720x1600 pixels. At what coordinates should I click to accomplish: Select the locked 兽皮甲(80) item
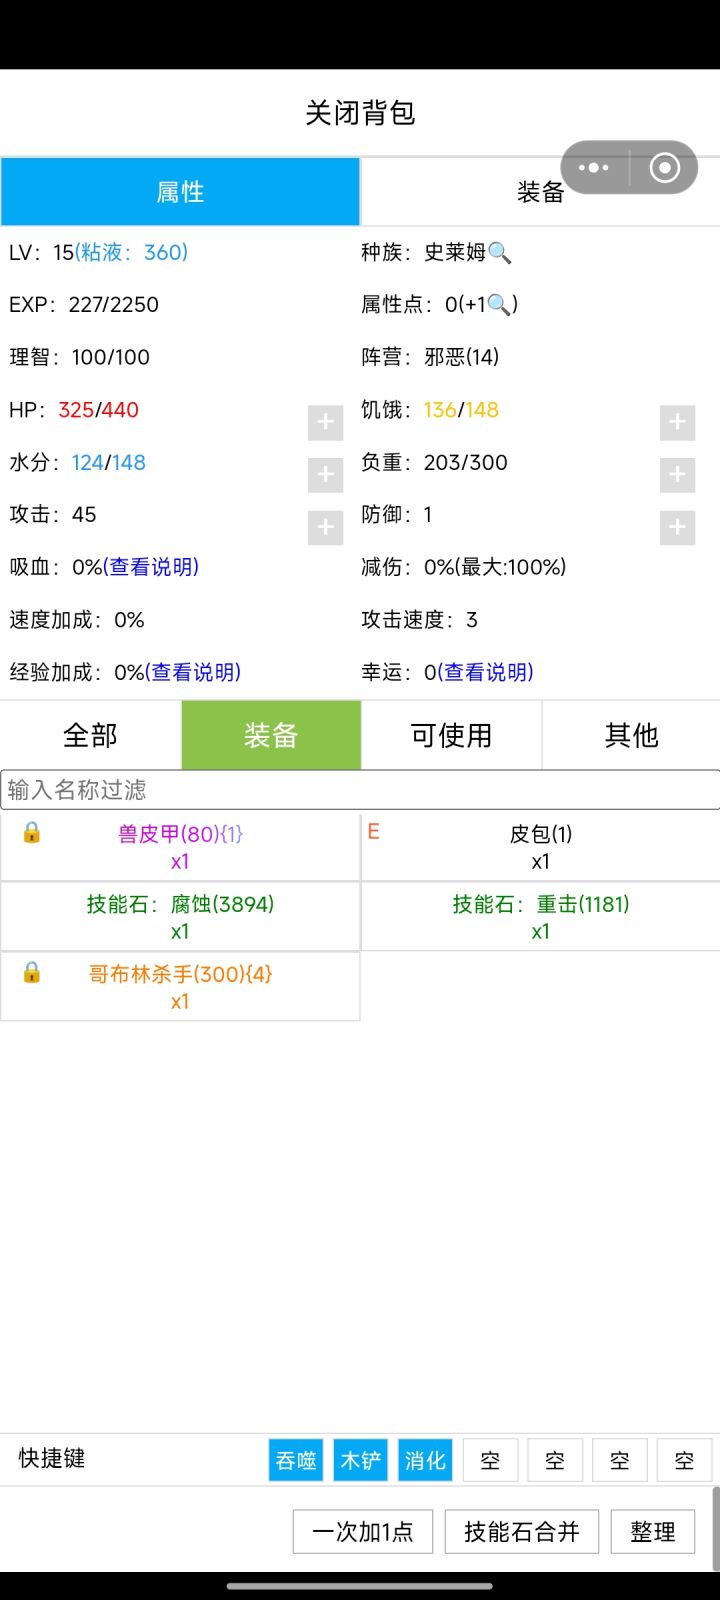pyautogui.click(x=180, y=847)
